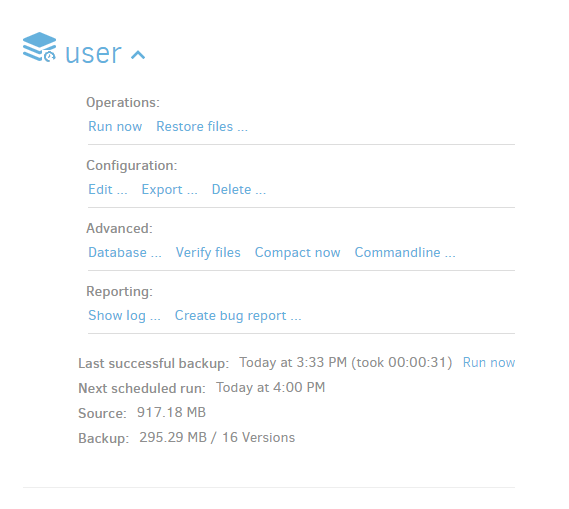Screen dimensions: 569x509
Task: Click the Backup size and 16 Versions text
Action: (x=217, y=438)
